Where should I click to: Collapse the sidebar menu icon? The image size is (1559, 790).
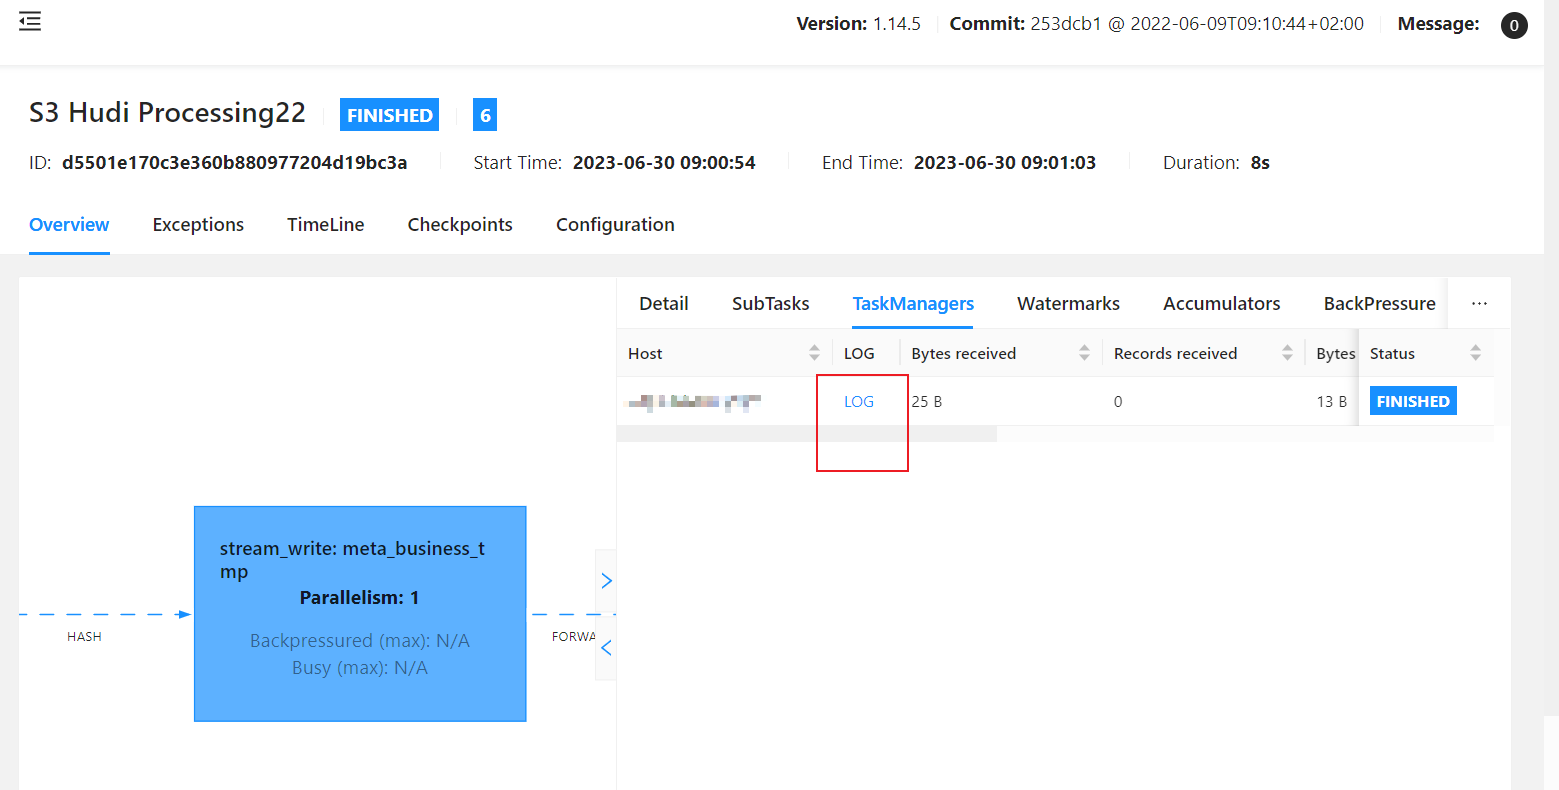click(x=30, y=21)
